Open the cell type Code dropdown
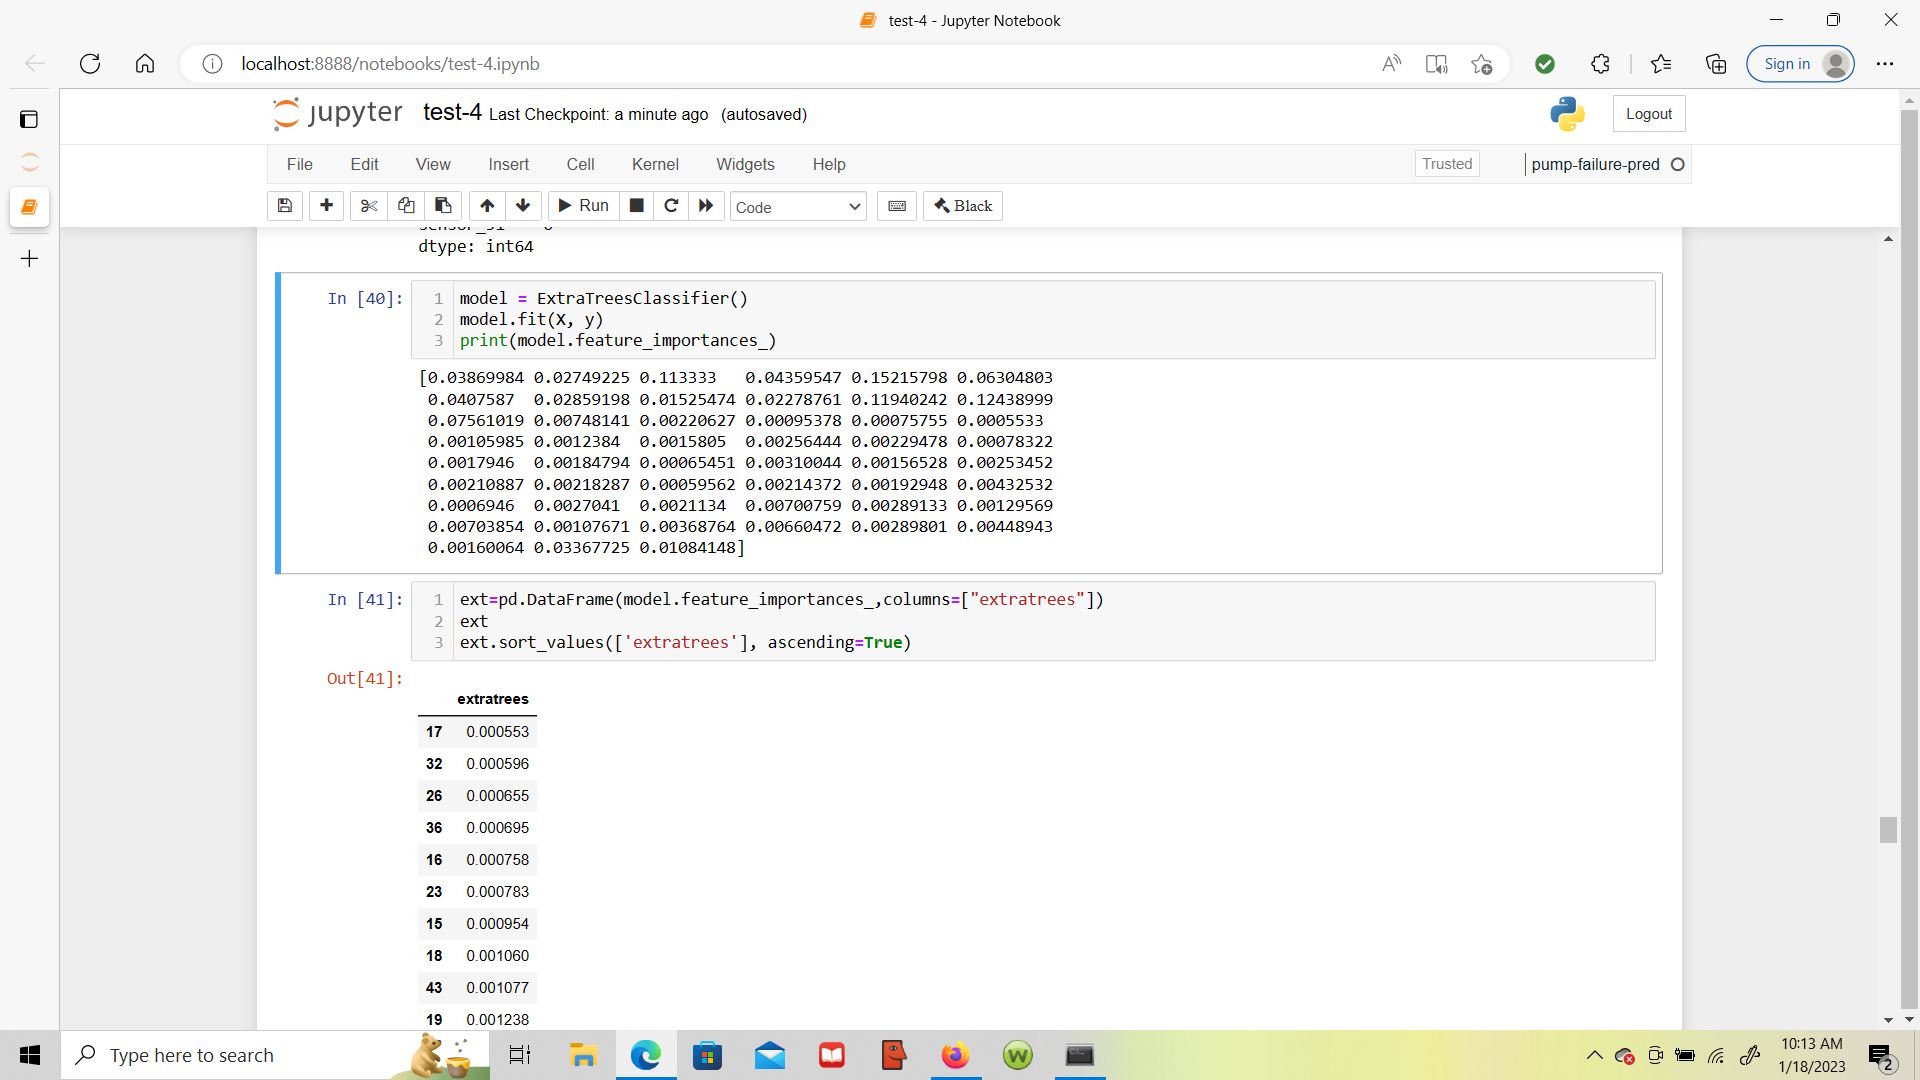This screenshot has width=1920, height=1080. tap(798, 207)
